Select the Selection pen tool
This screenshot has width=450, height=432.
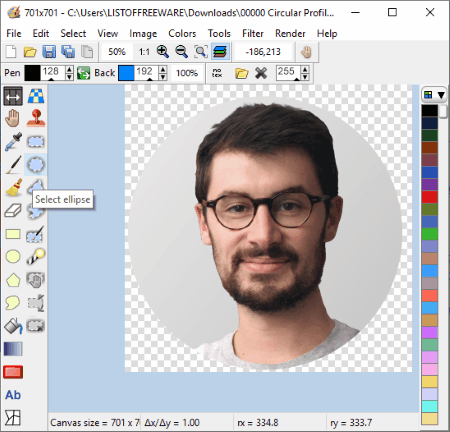(36, 234)
